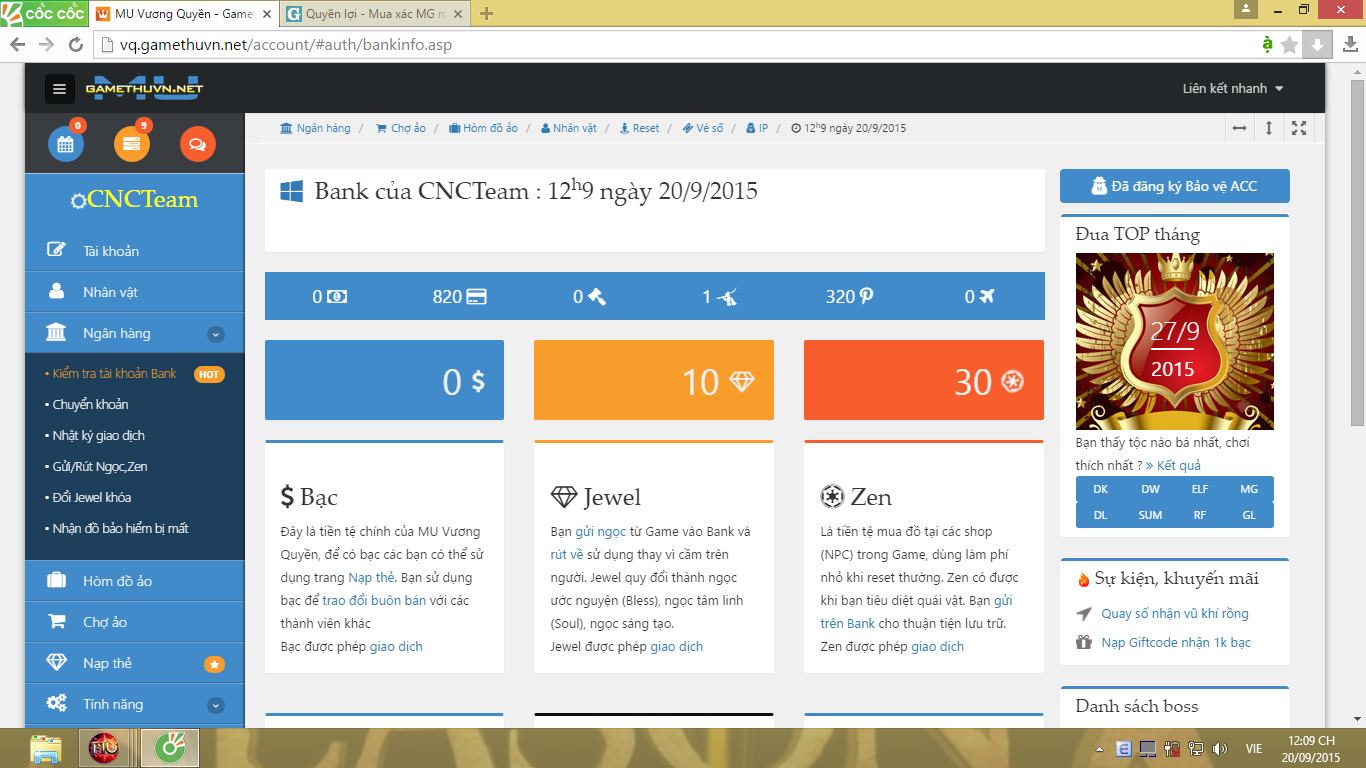Open the orange card icon with badge 9
Image resolution: width=1366 pixels, height=768 pixels.
pyautogui.click(x=132, y=144)
